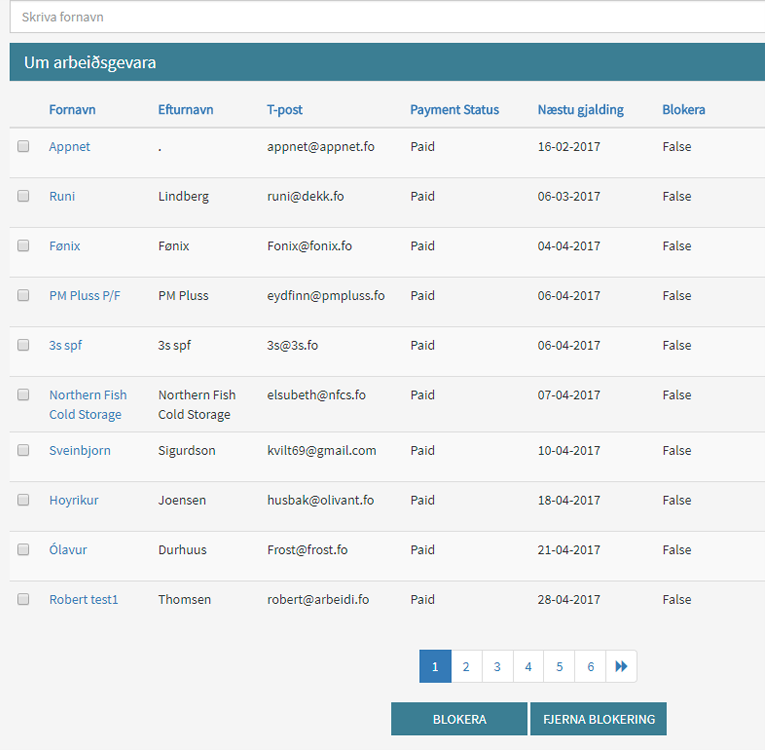Open the Appnet employer link
This screenshot has width=765, height=753.
(x=69, y=147)
